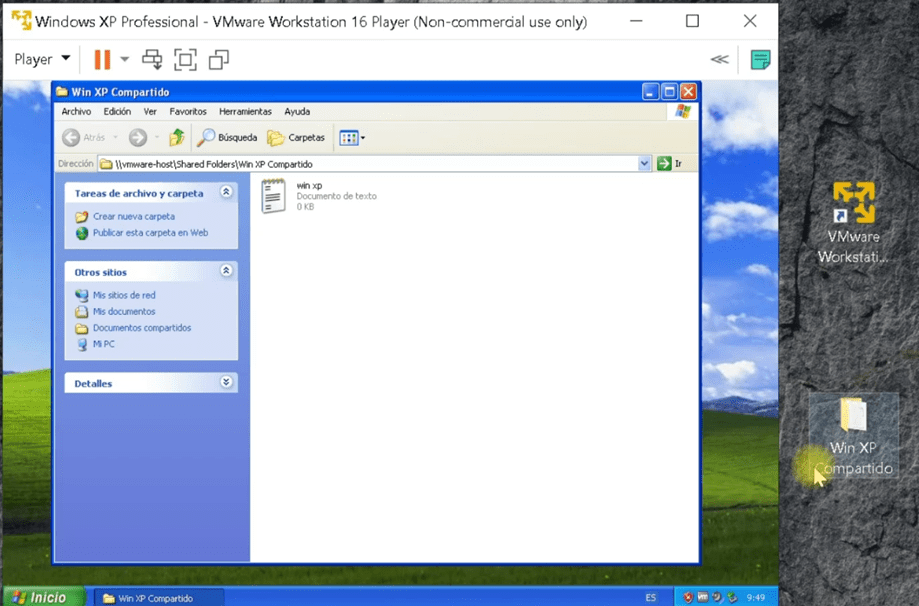Go up one folder level
The width and height of the screenshot is (919, 606).
[176, 138]
